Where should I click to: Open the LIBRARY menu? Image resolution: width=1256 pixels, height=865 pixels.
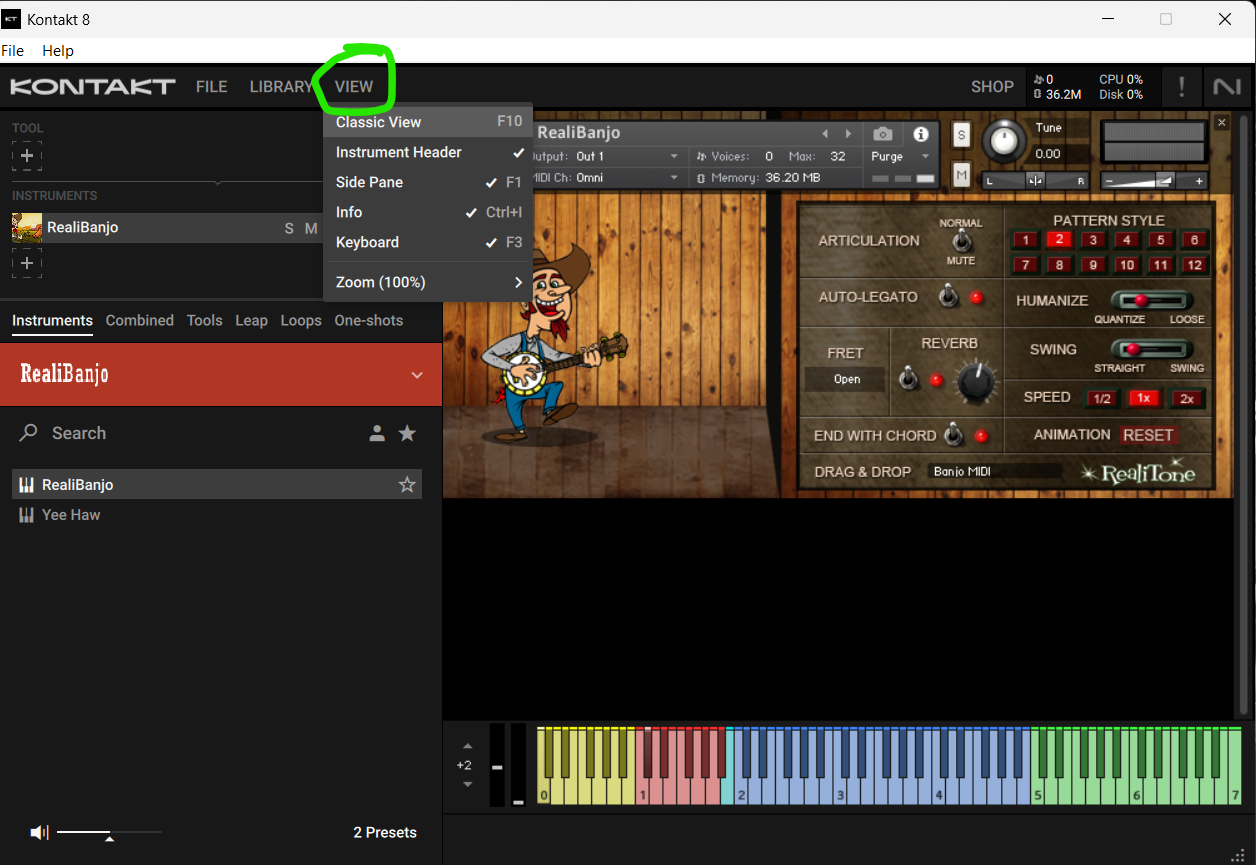pos(281,87)
